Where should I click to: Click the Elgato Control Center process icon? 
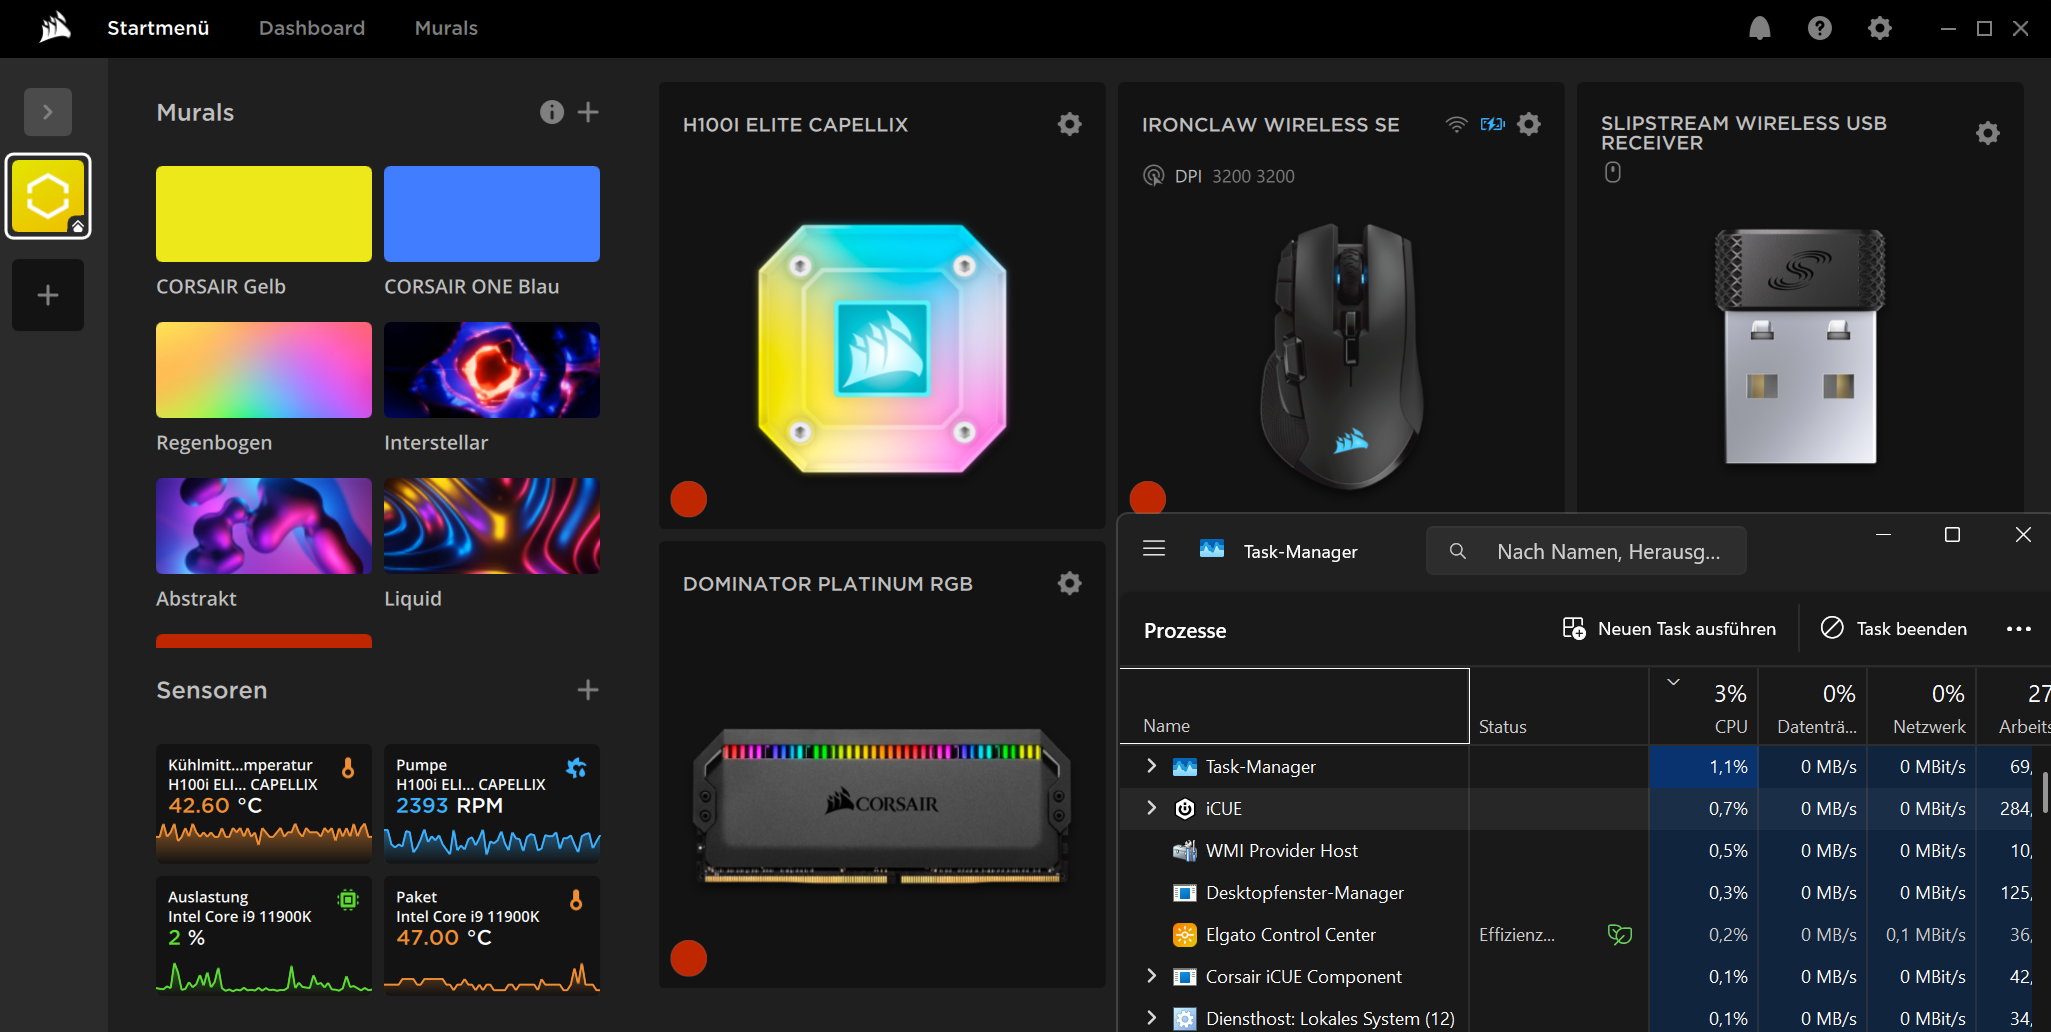coord(1185,935)
